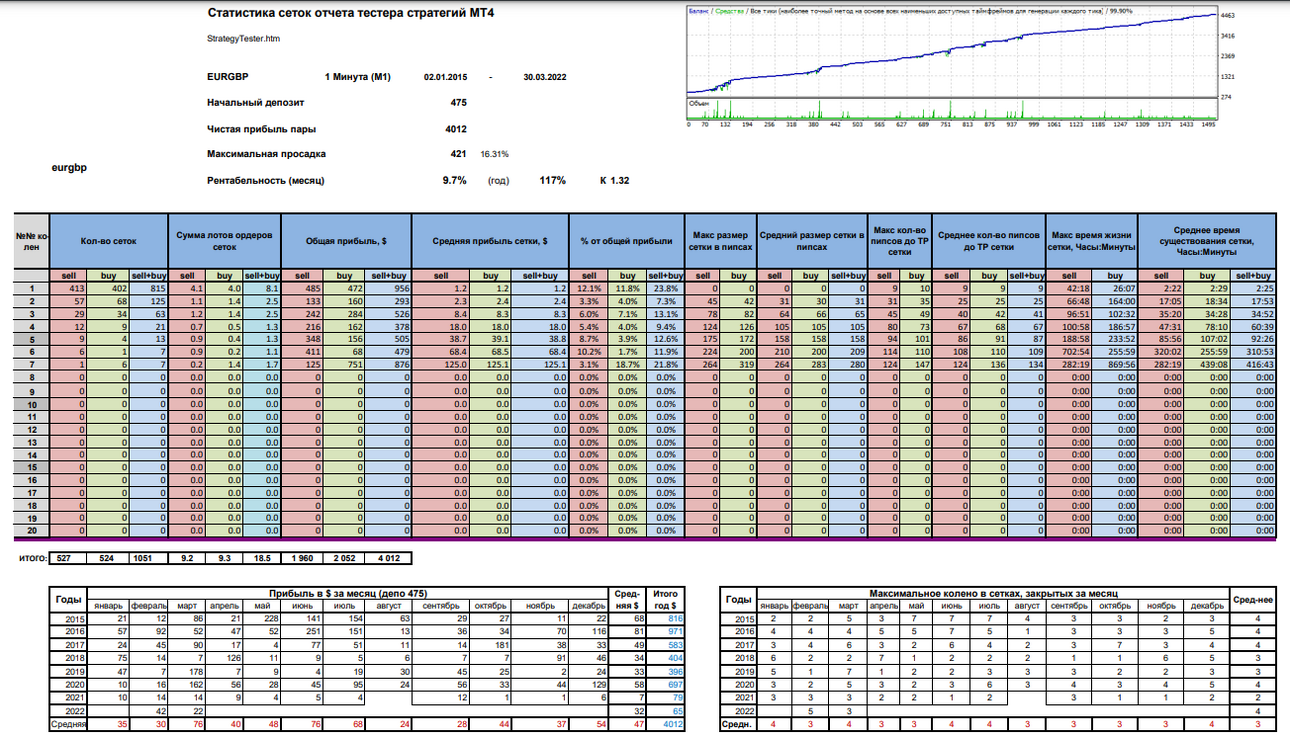Click 'Макс время жизни сетки, Часы:Минуты' header
The image size is (1290, 738).
(1091, 241)
